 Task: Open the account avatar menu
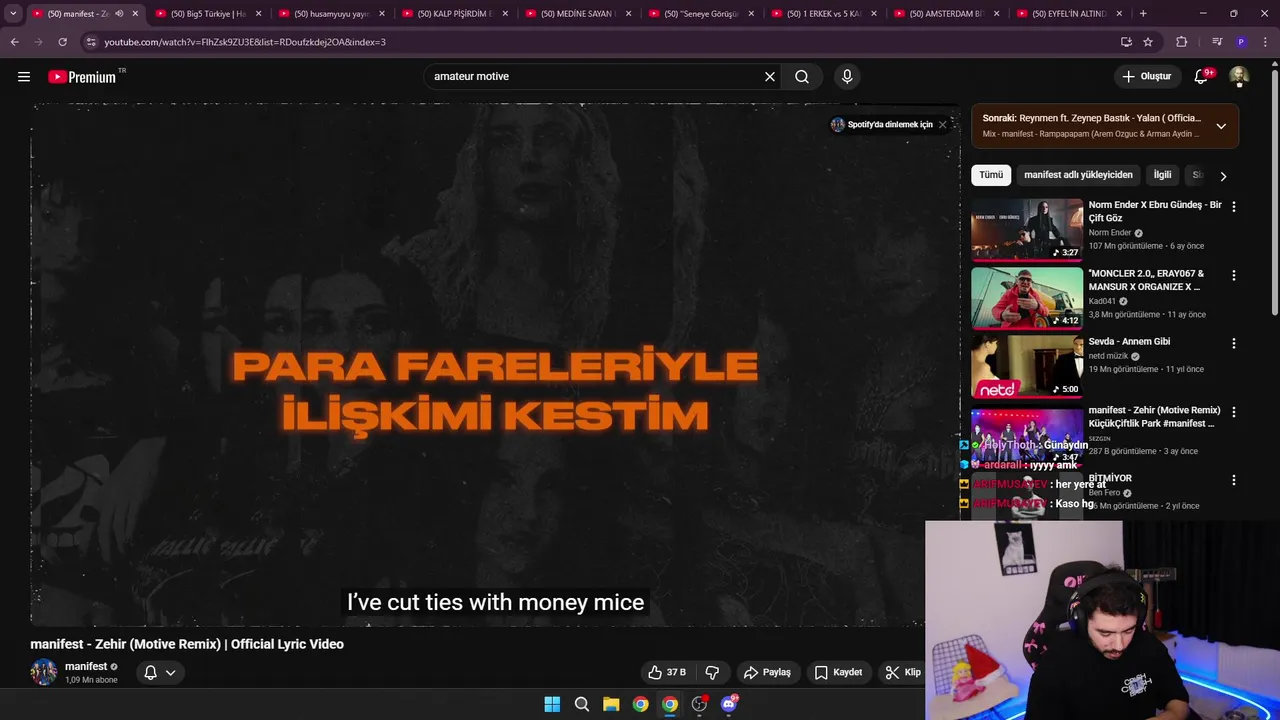(1239, 76)
